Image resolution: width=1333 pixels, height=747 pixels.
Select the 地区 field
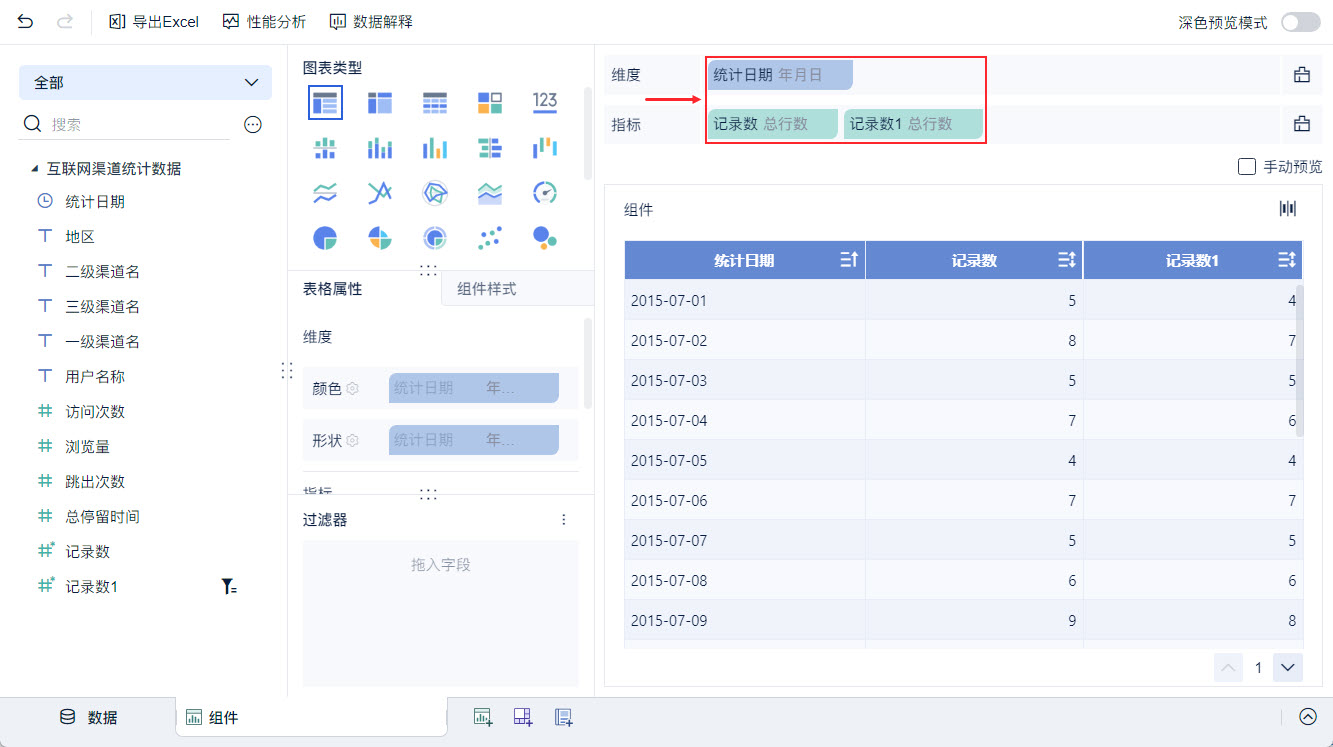click(80, 237)
